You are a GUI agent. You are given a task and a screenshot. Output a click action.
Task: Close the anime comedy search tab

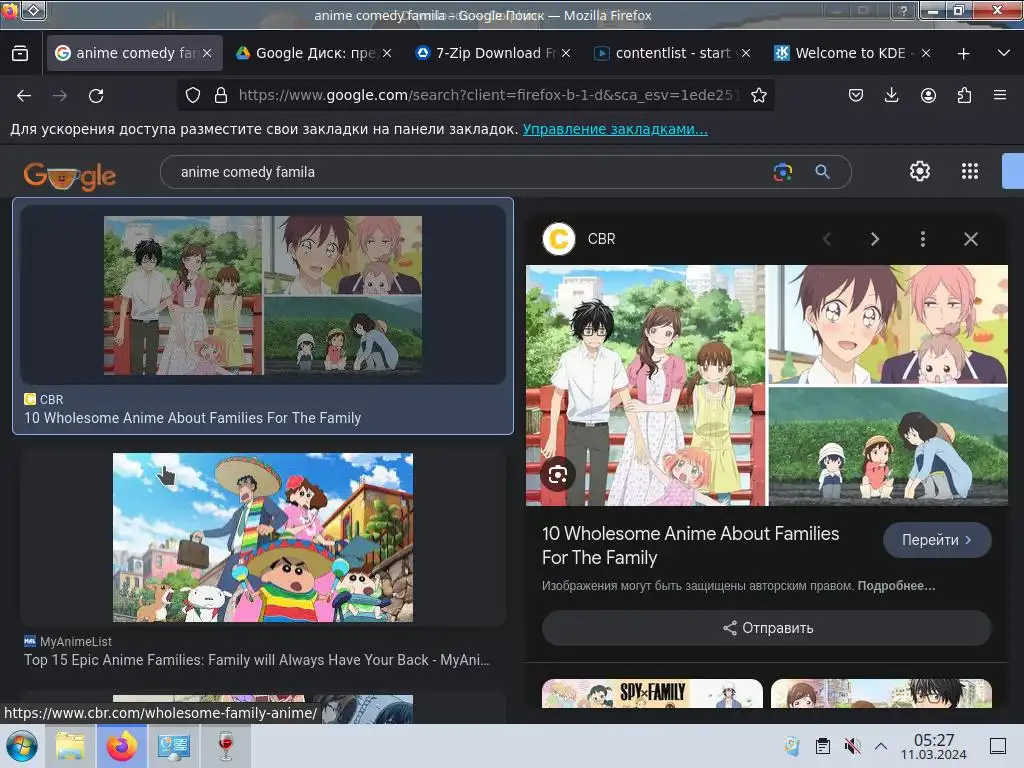coord(207,53)
